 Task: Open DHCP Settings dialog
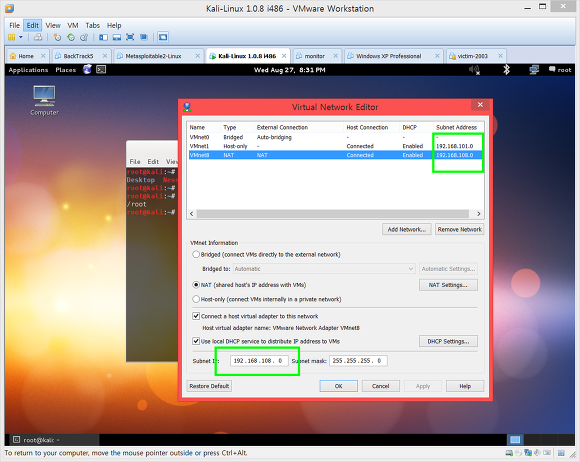[448, 341]
